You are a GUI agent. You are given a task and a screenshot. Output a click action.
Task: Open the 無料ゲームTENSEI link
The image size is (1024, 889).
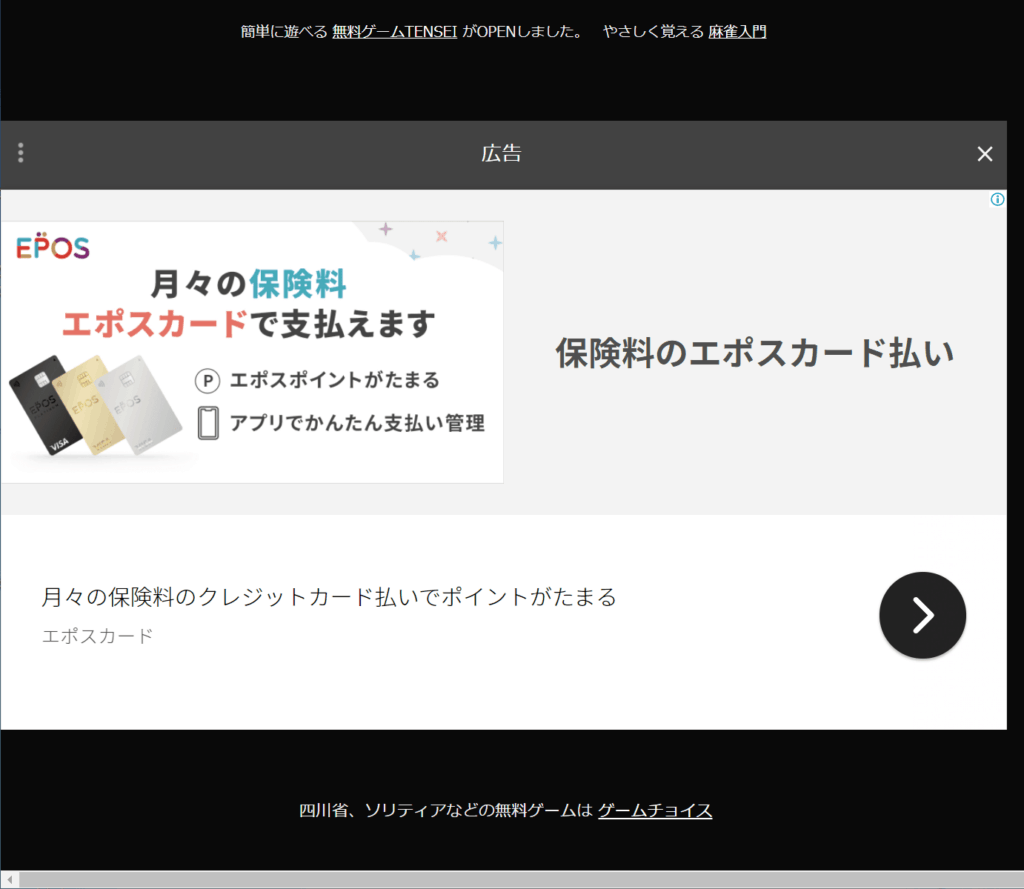394,31
